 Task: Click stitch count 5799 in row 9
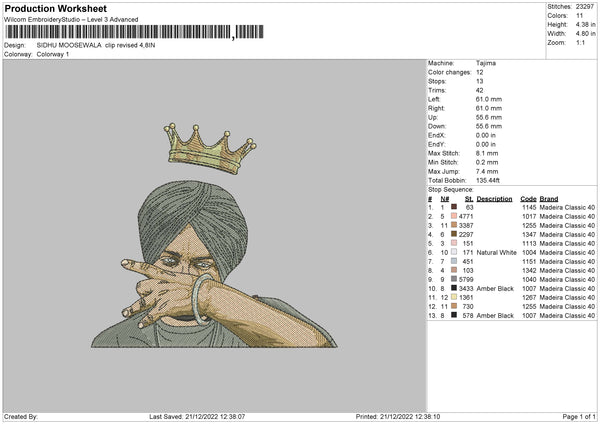pyautogui.click(x=466, y=279)
